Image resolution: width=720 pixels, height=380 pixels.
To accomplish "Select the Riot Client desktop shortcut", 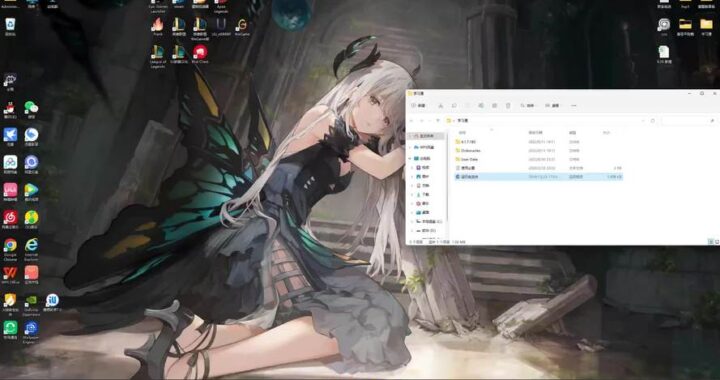I will point(200,53).
